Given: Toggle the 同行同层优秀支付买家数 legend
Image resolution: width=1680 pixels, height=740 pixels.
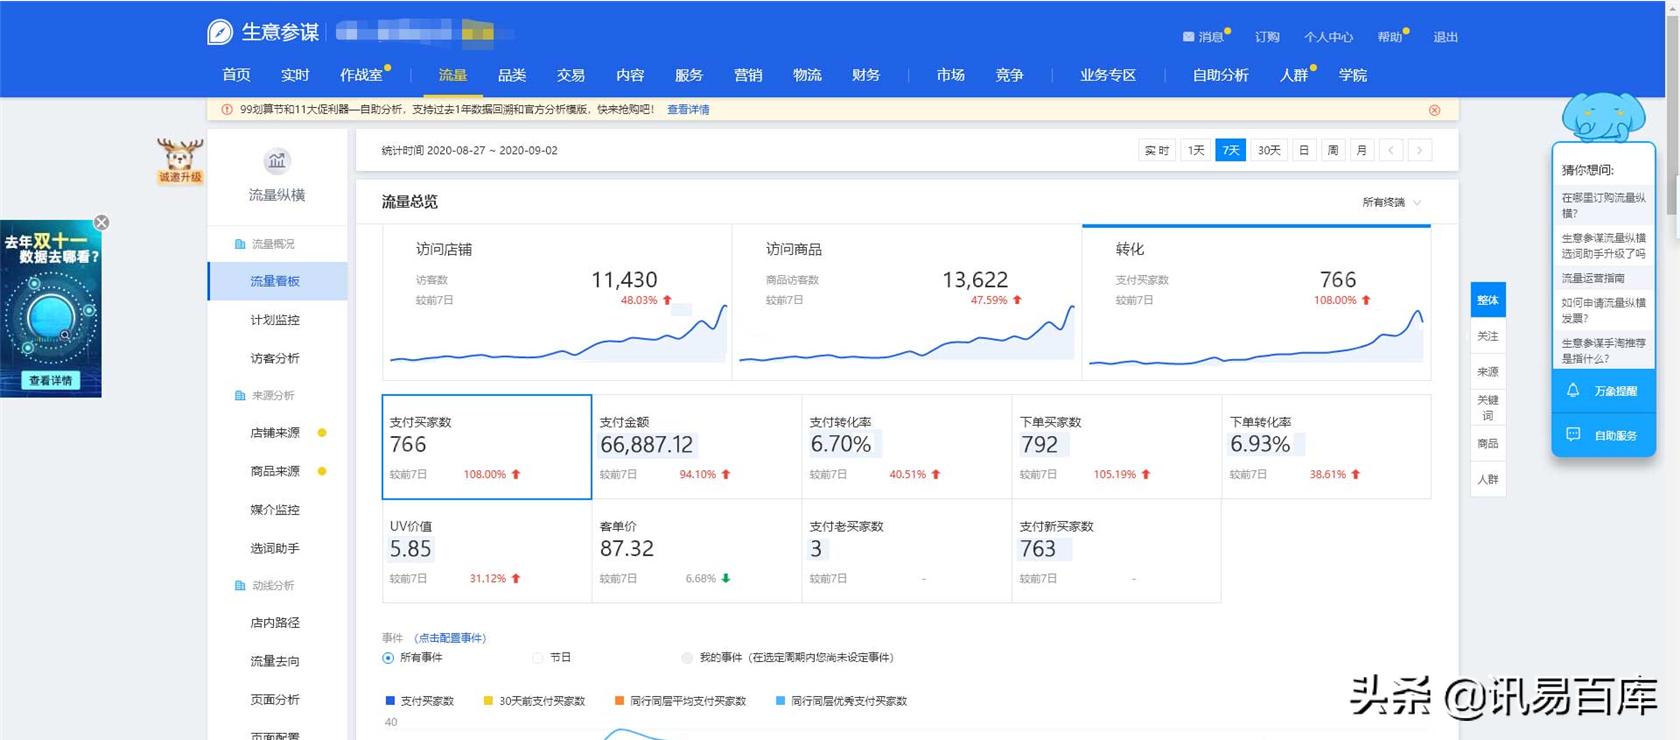Looking at the screenshot, I should 842,701.
